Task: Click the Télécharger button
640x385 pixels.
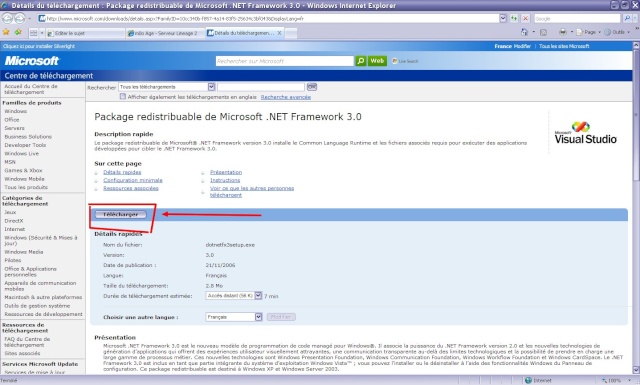Action: pyautogui.click(x=120, y=214)
